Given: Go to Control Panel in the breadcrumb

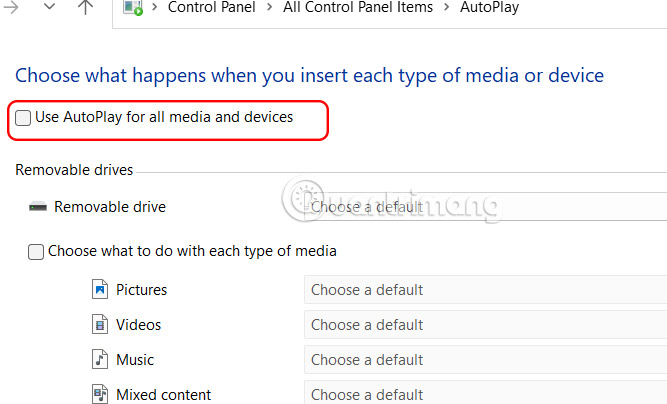Looking at the screenshot, I should (212, 8).
